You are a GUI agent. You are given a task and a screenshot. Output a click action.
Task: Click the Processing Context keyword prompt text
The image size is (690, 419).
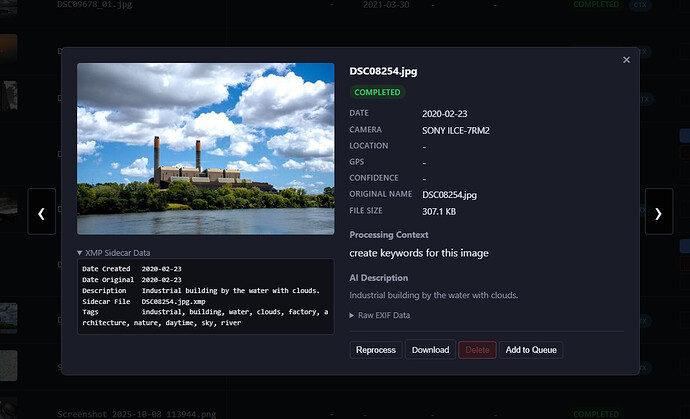tap(419, 253)
